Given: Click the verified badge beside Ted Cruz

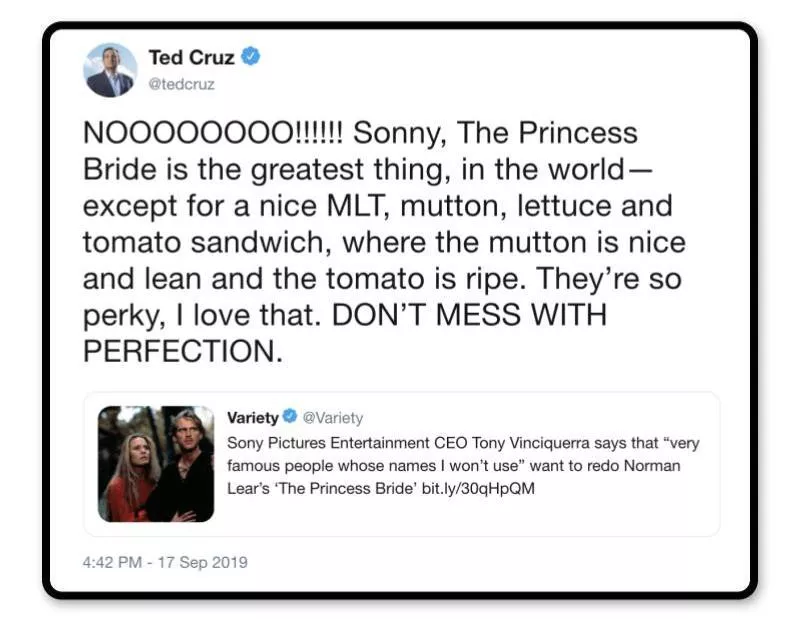Looking at the screenshot, I should click(x=251, y=57).
